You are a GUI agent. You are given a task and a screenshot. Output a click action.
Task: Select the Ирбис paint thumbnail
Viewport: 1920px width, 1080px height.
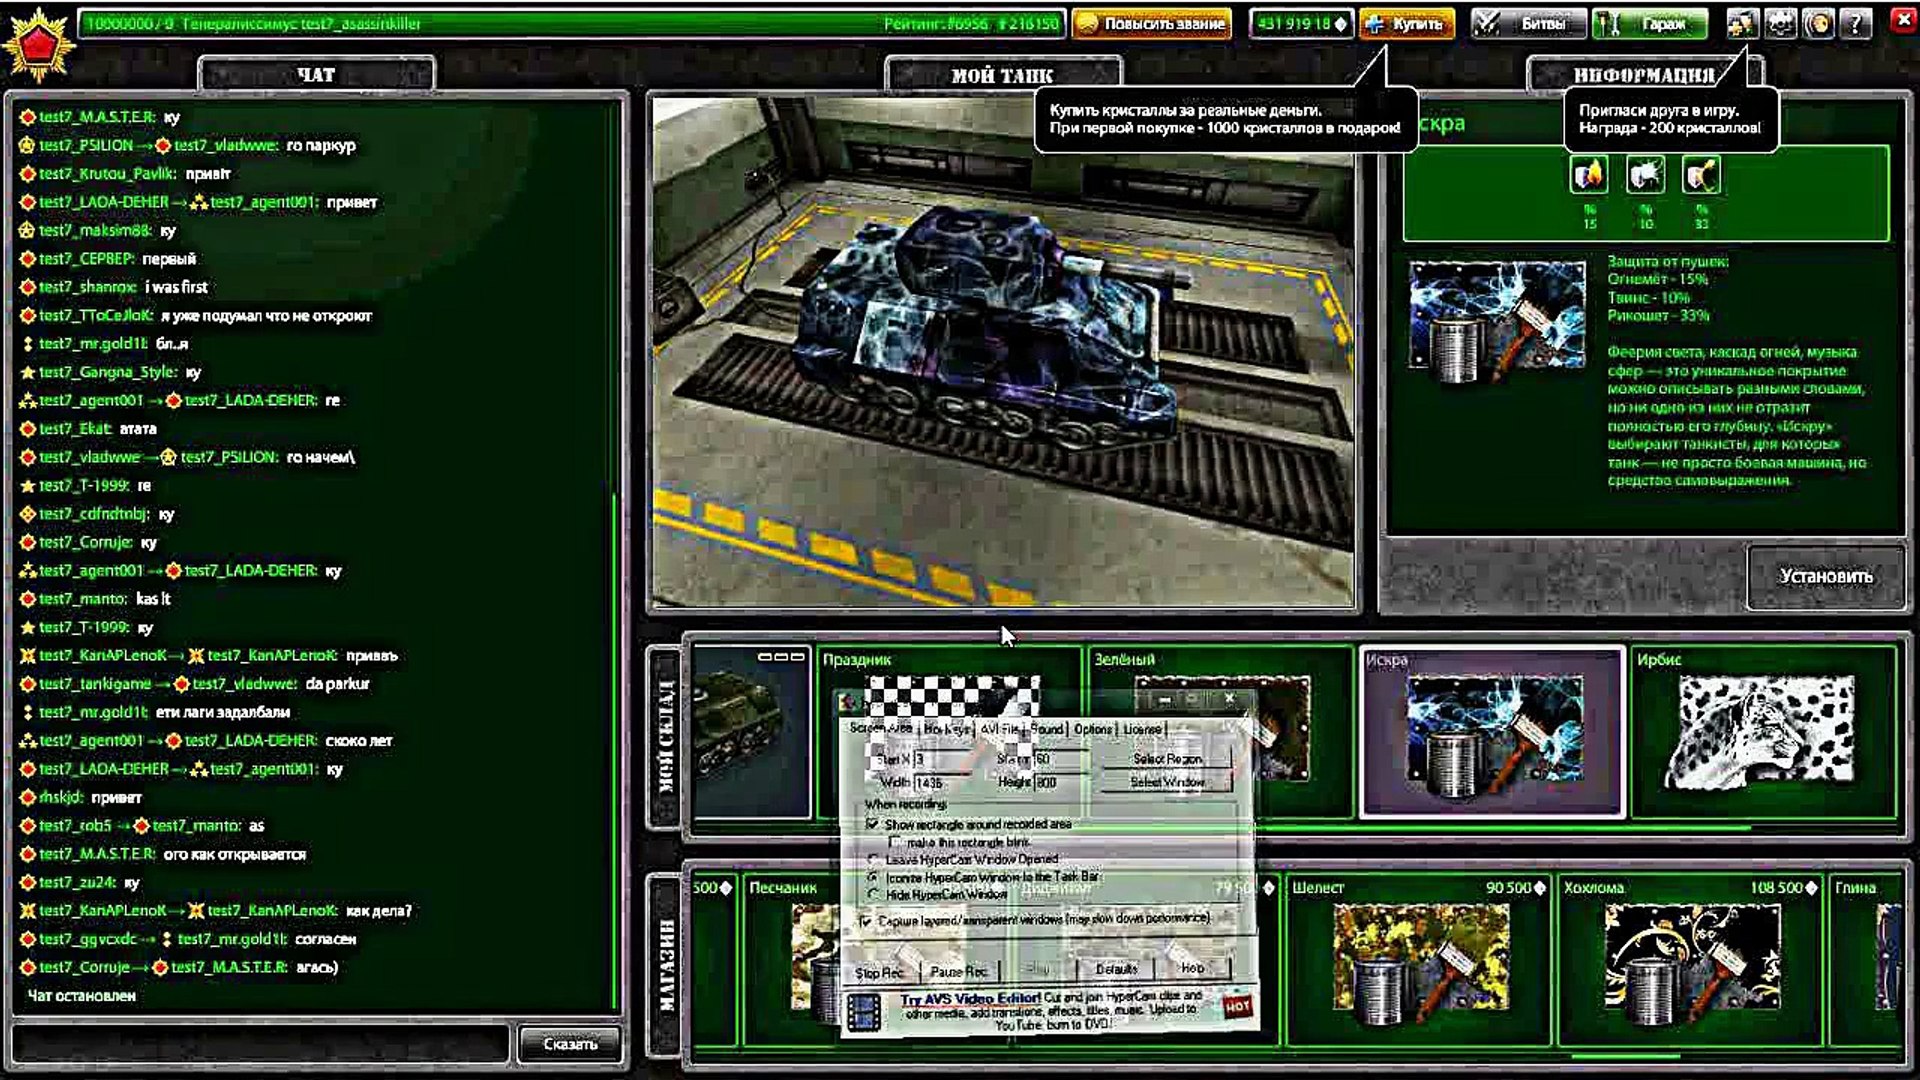1762,732
